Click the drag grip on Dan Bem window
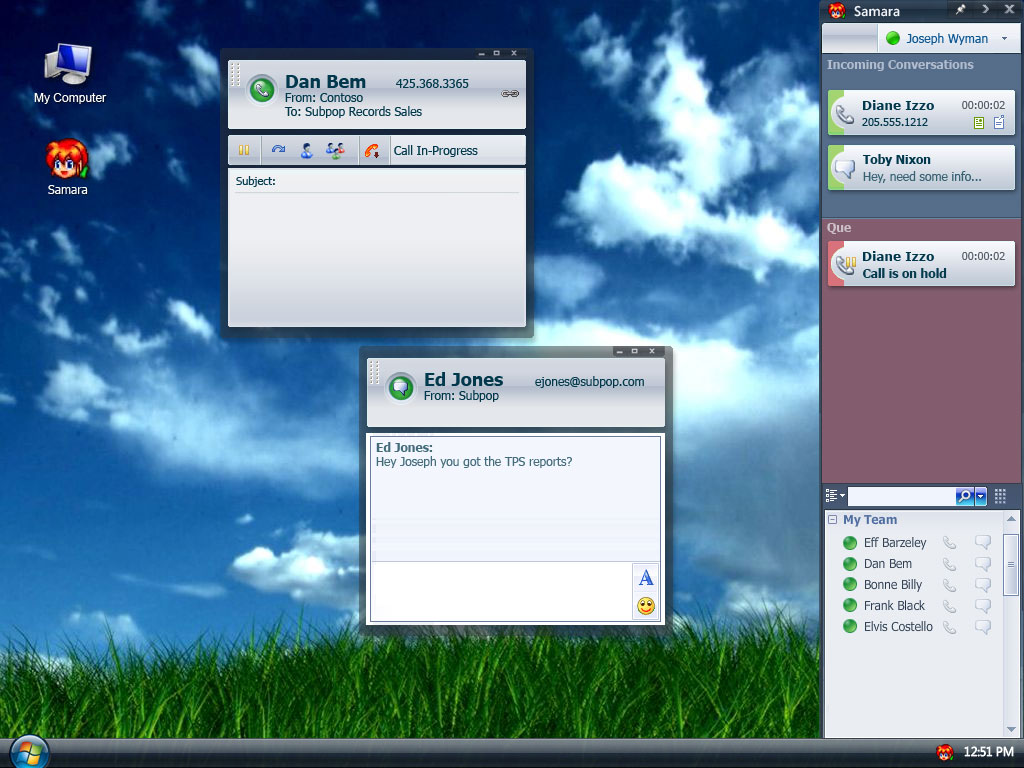The height and width of the screenshot is (768, 1024). pyautogui.click(x=236, y=74)
